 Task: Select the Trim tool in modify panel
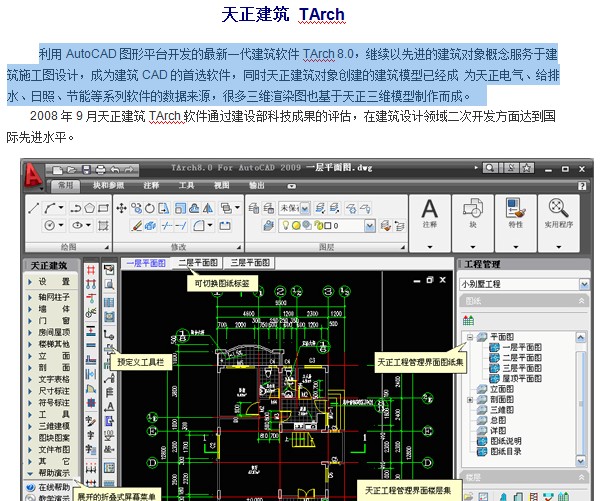pyautogui.click(x=167, y=225)
